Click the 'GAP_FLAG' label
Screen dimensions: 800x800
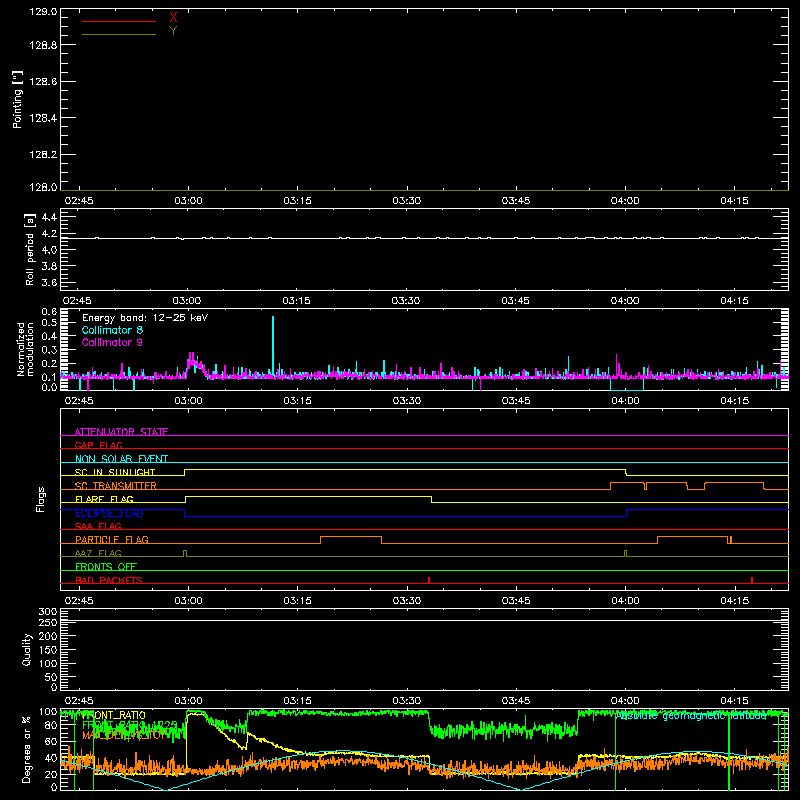[x=98, y=445]
